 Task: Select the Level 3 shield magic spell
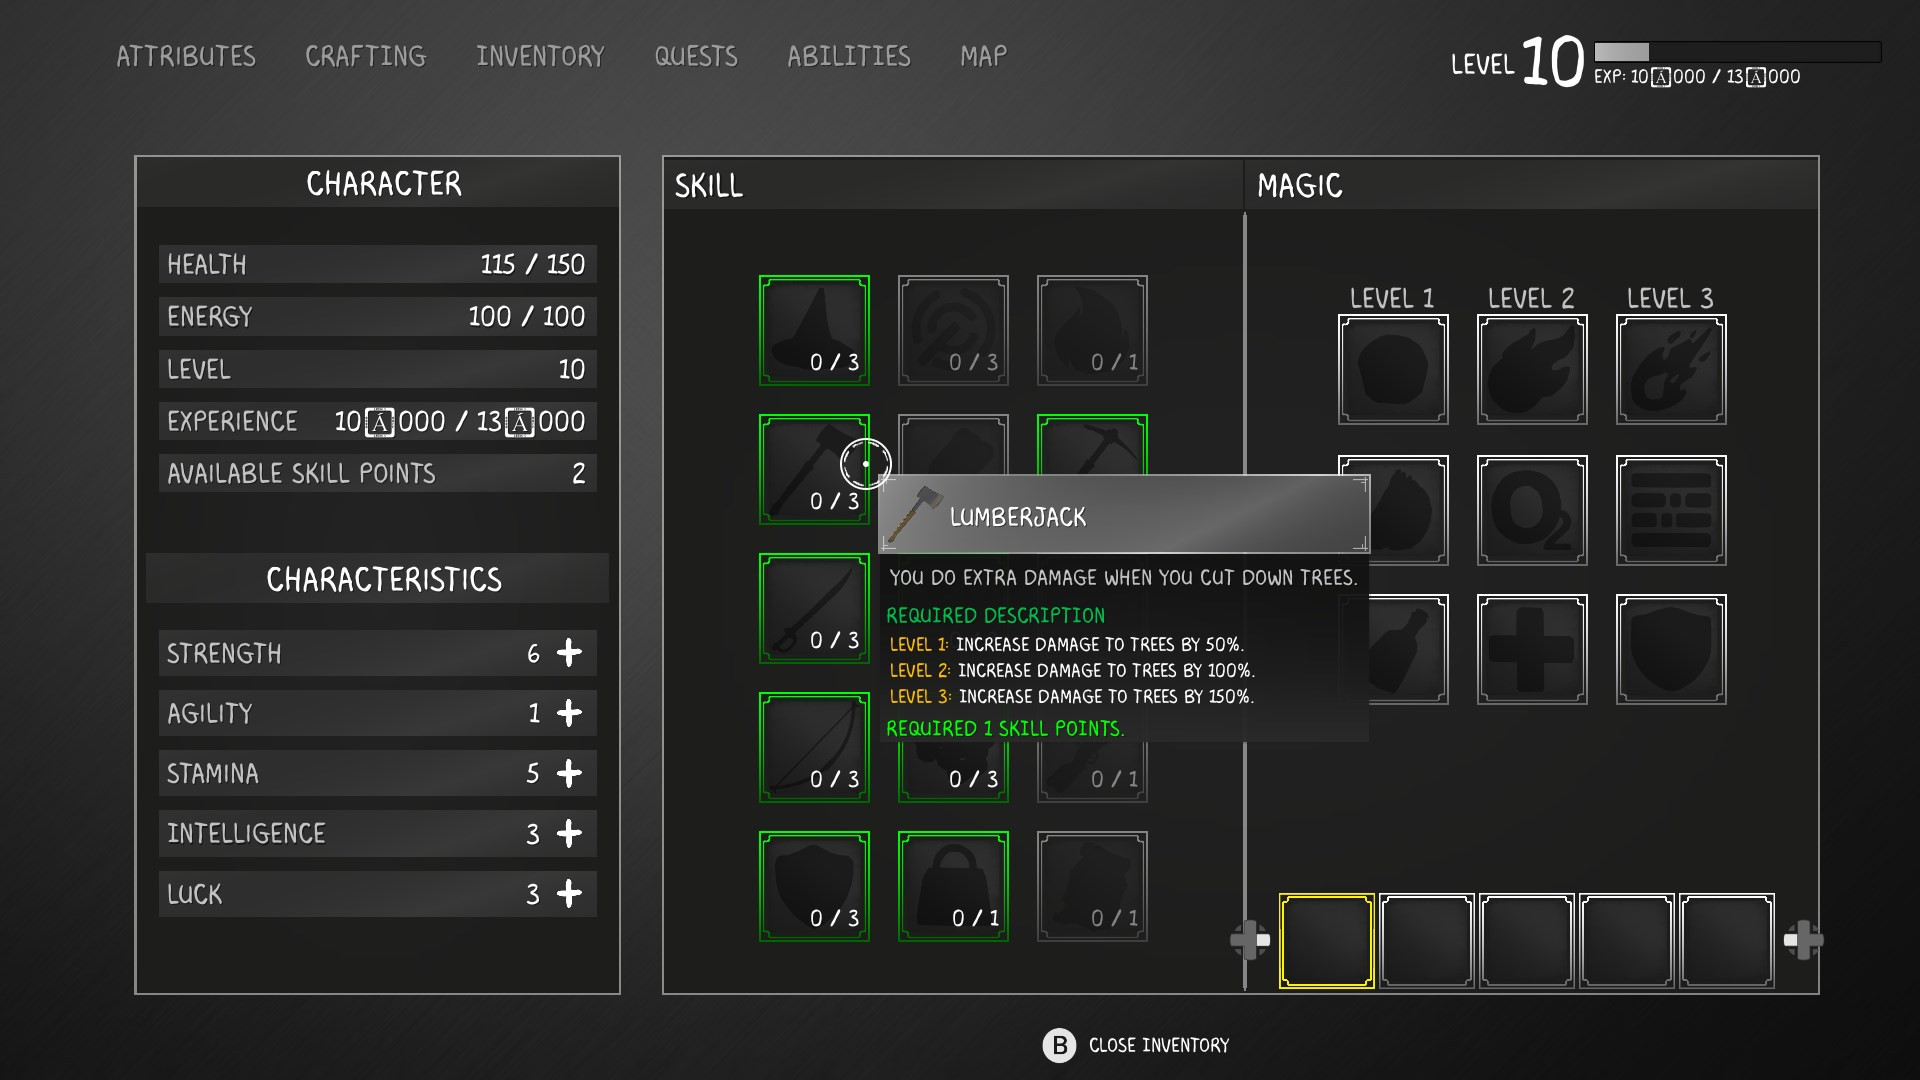click(1670, 649)
